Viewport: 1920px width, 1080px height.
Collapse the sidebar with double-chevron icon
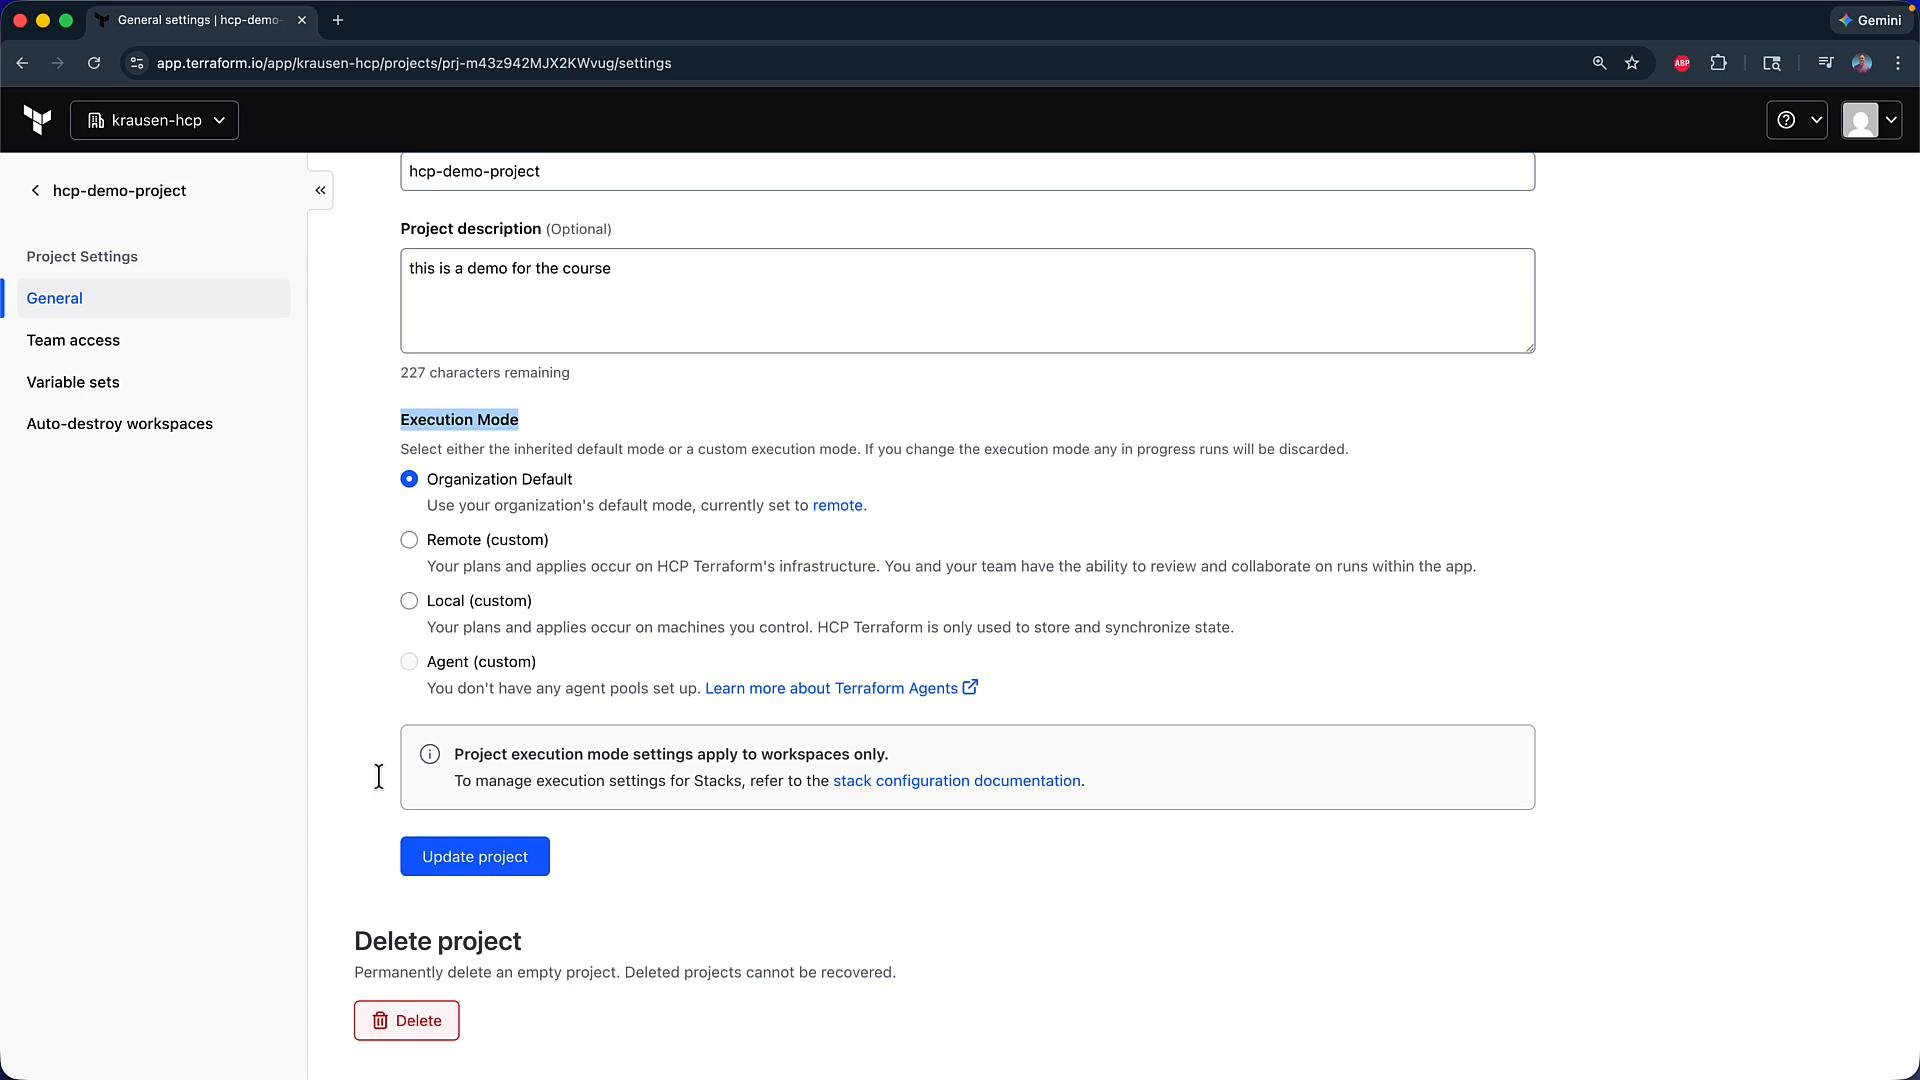(320, 190)
